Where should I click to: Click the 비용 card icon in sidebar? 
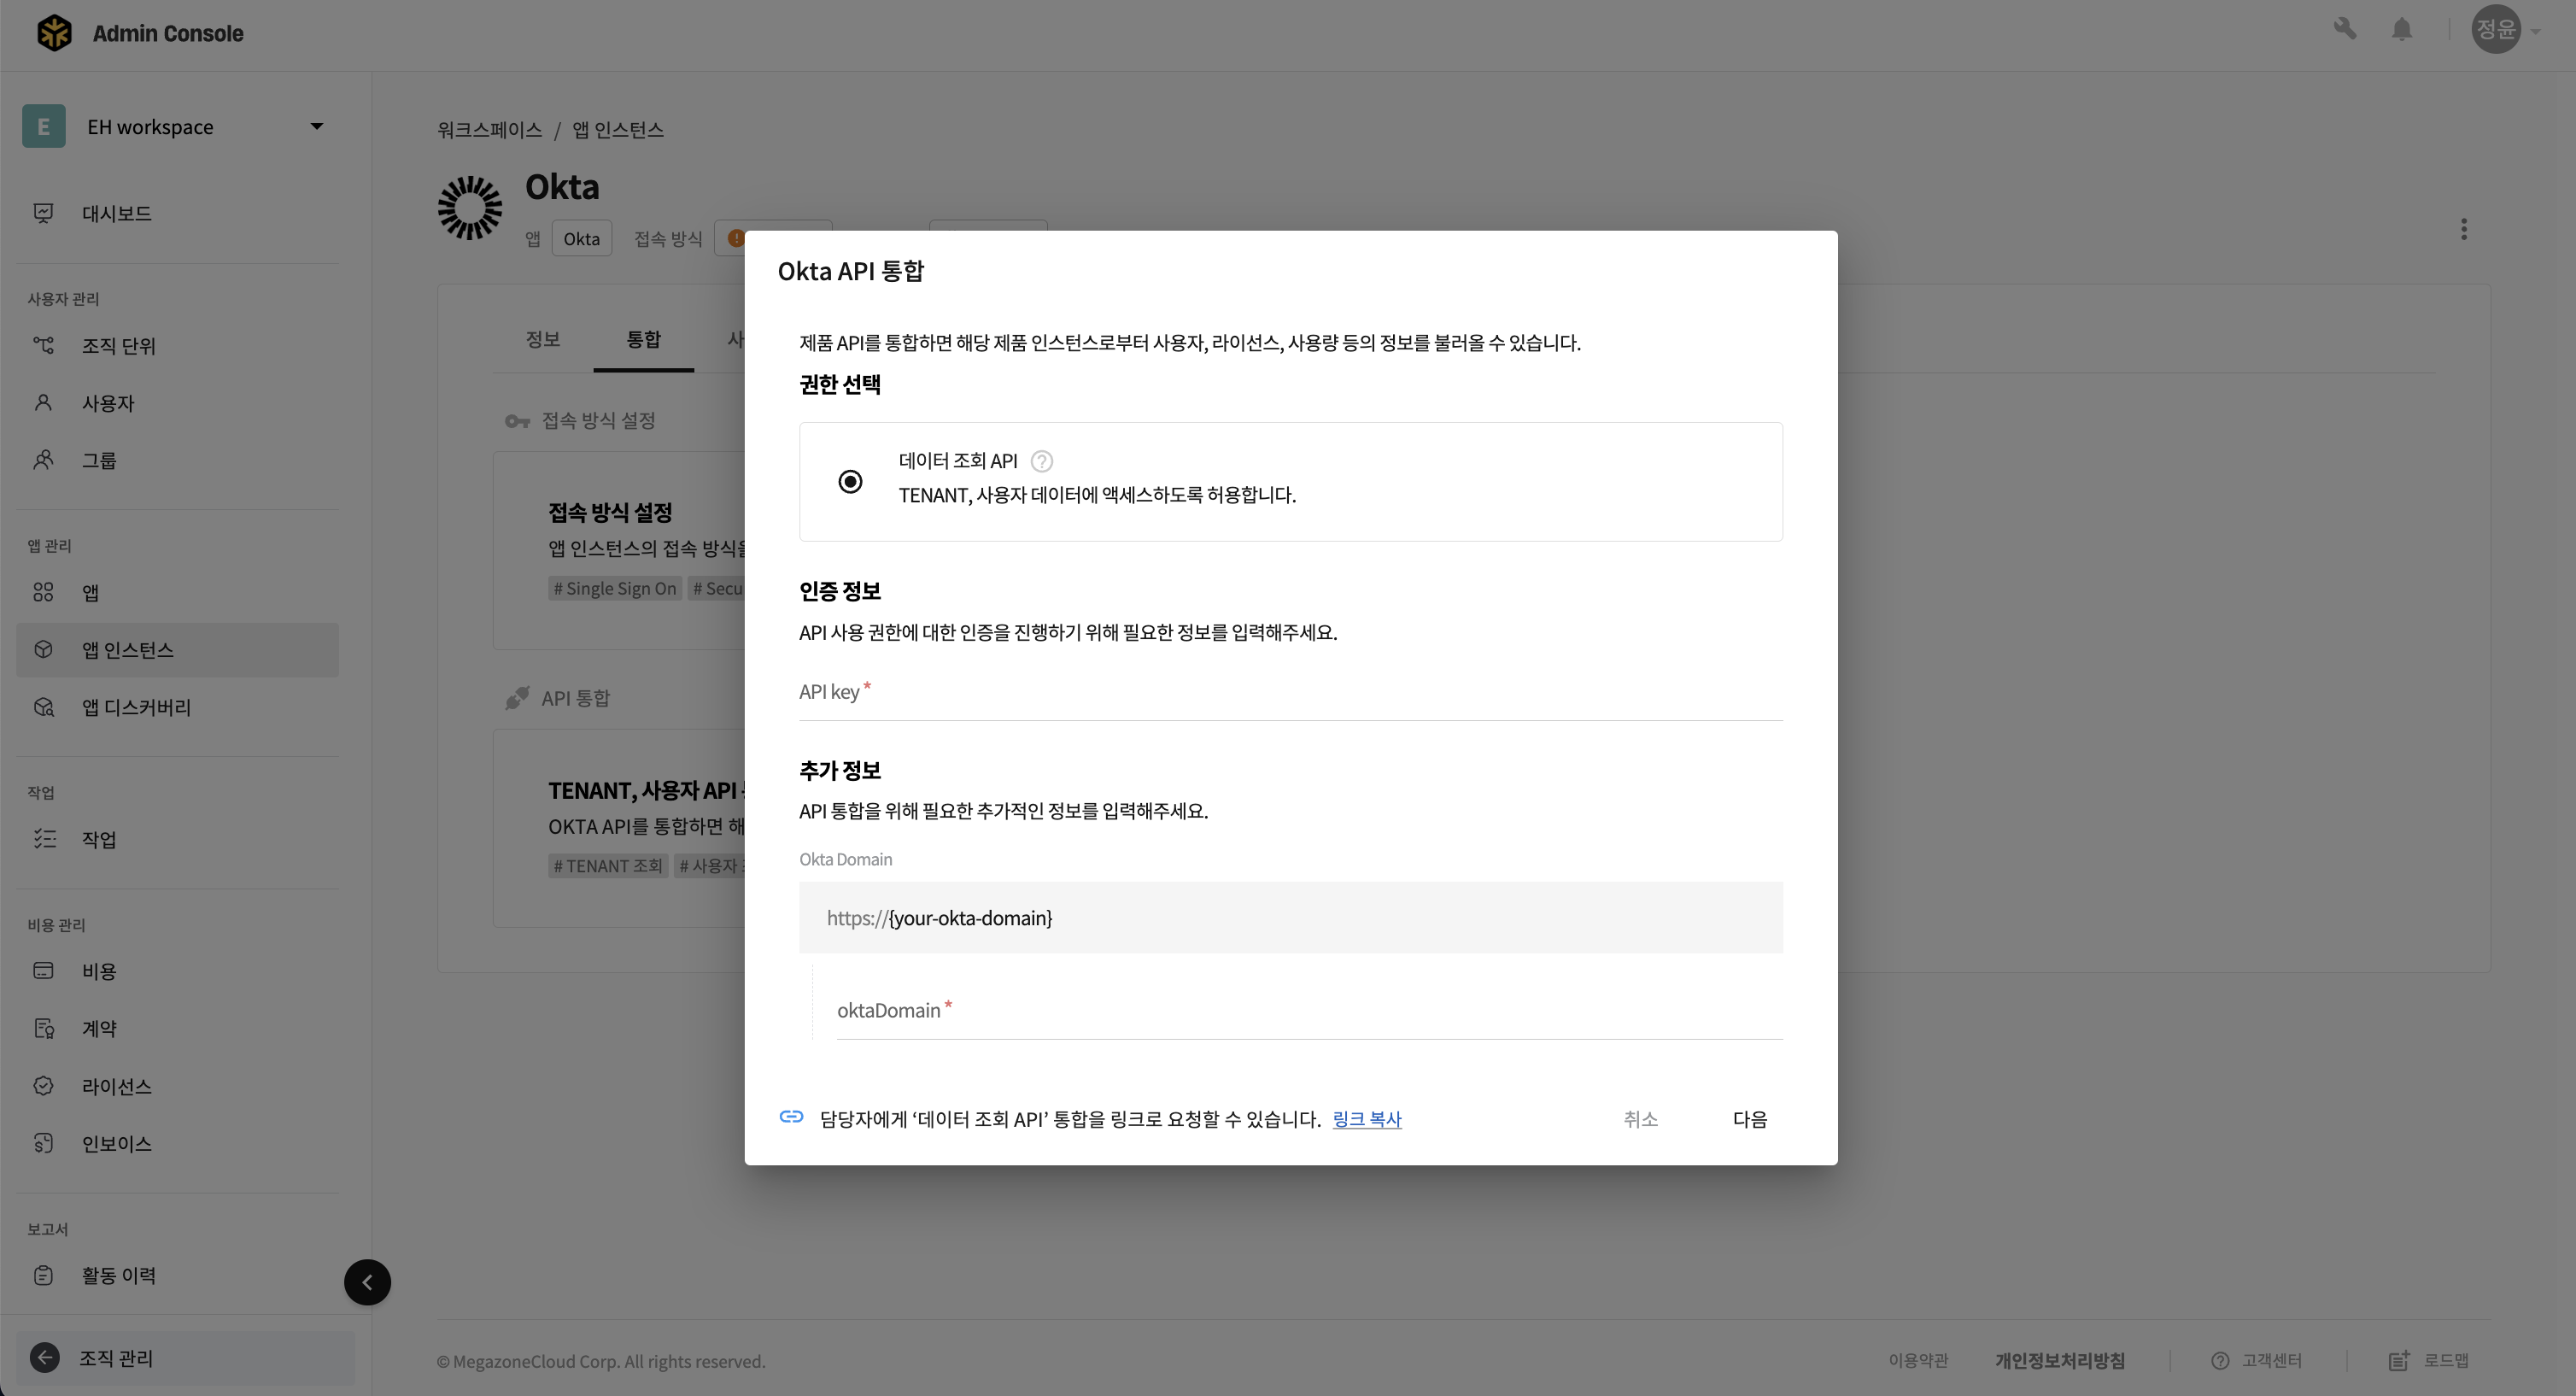pos(43,970)
